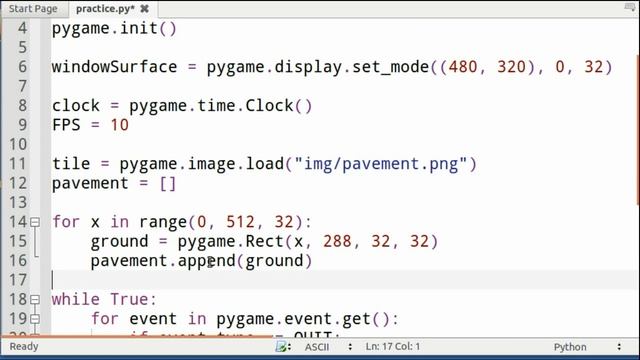
Task: Click the tab list icon at top right
Action: (x=629, y=7)
